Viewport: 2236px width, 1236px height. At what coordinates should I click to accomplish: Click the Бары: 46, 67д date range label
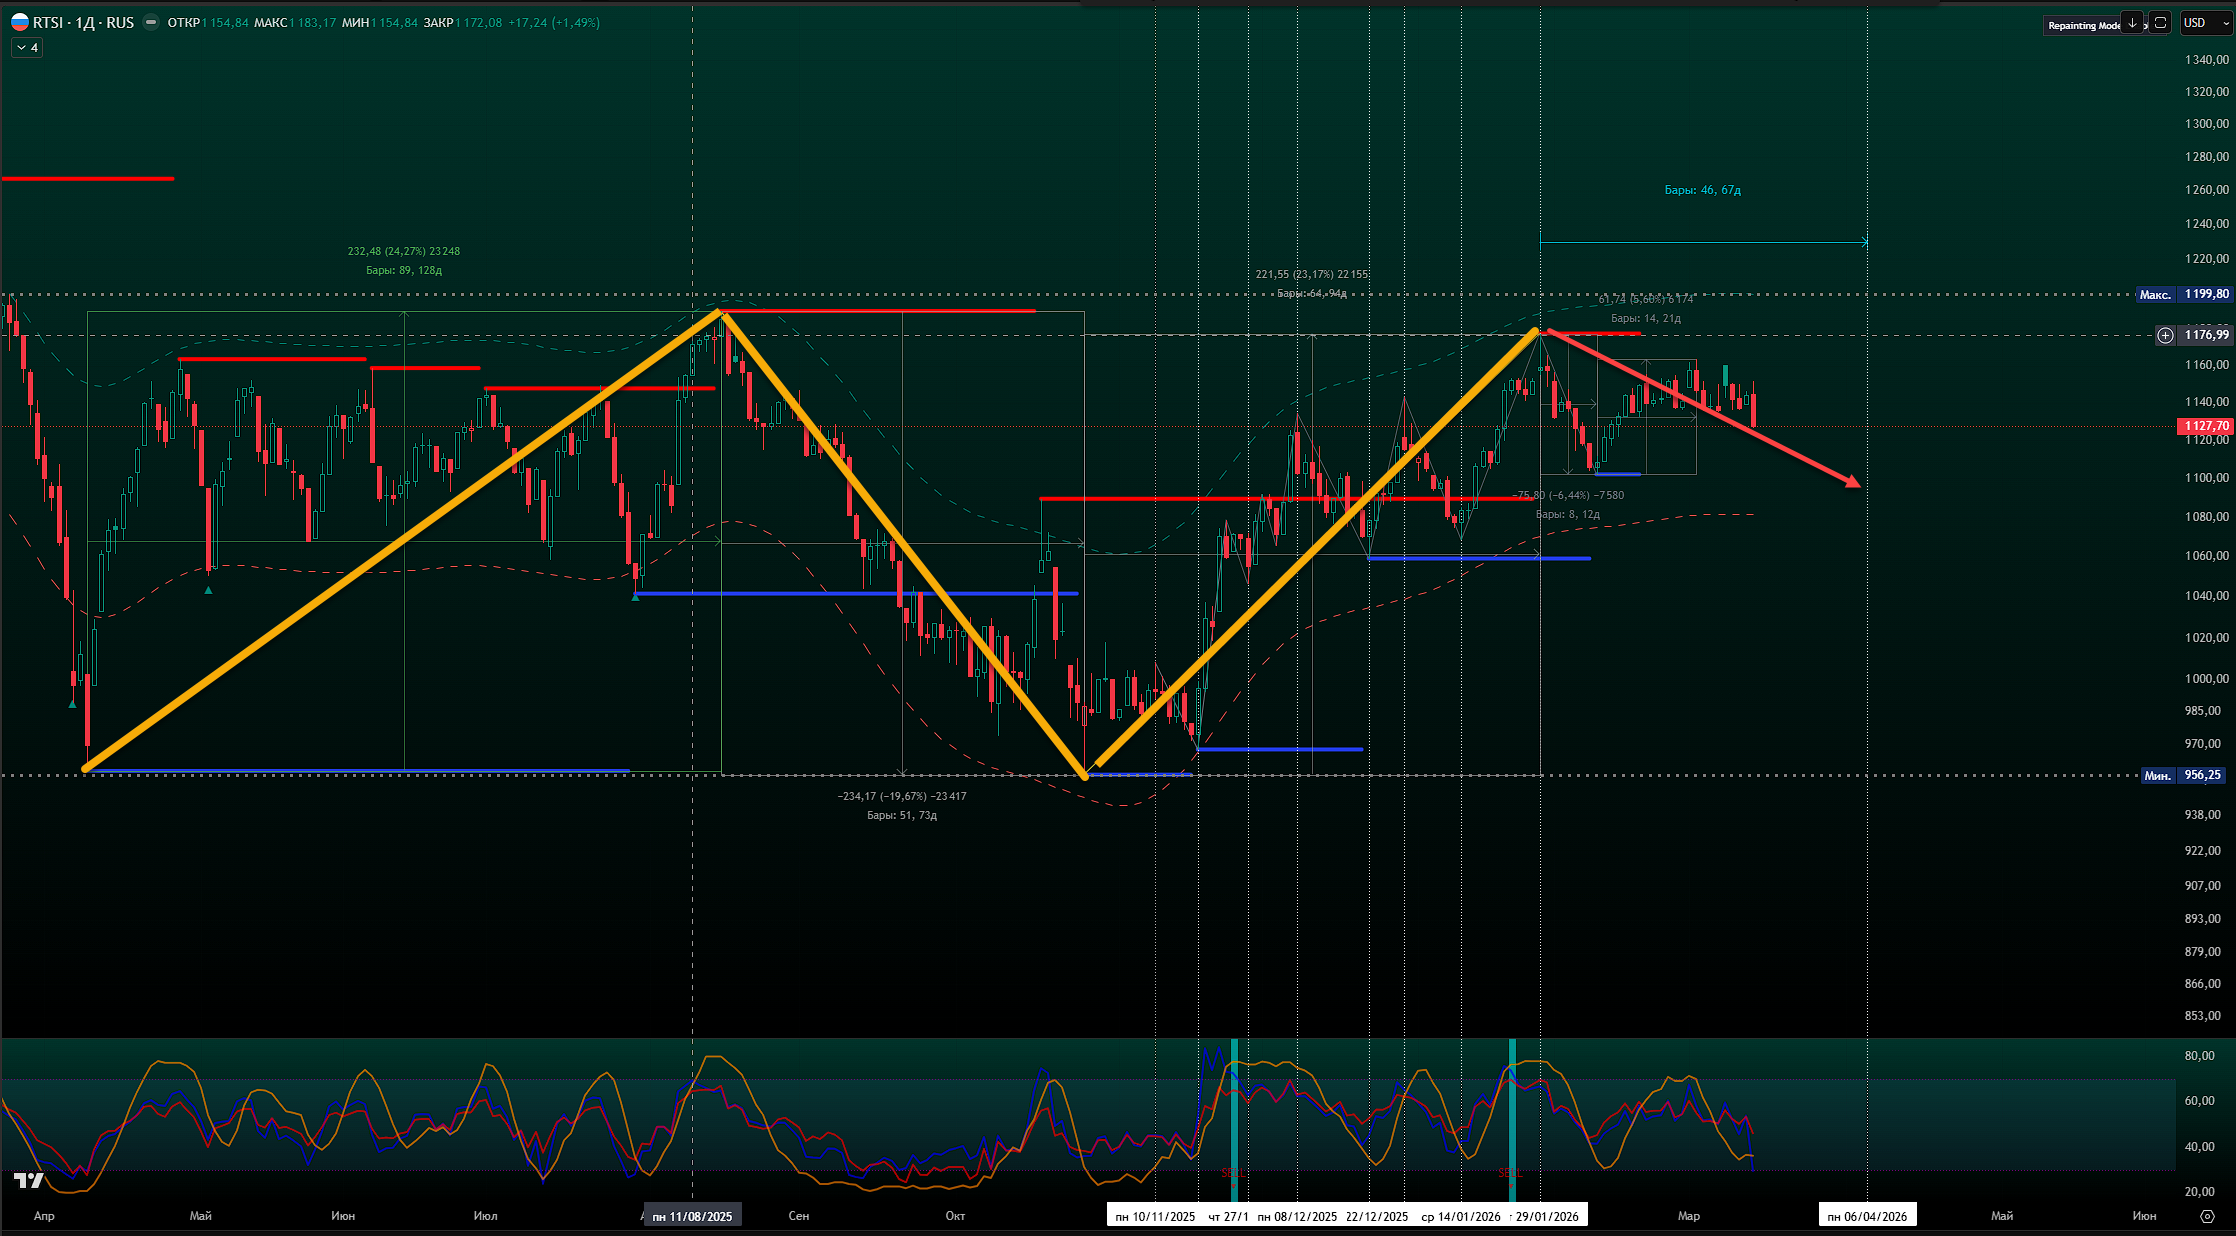click(1702, 190)
